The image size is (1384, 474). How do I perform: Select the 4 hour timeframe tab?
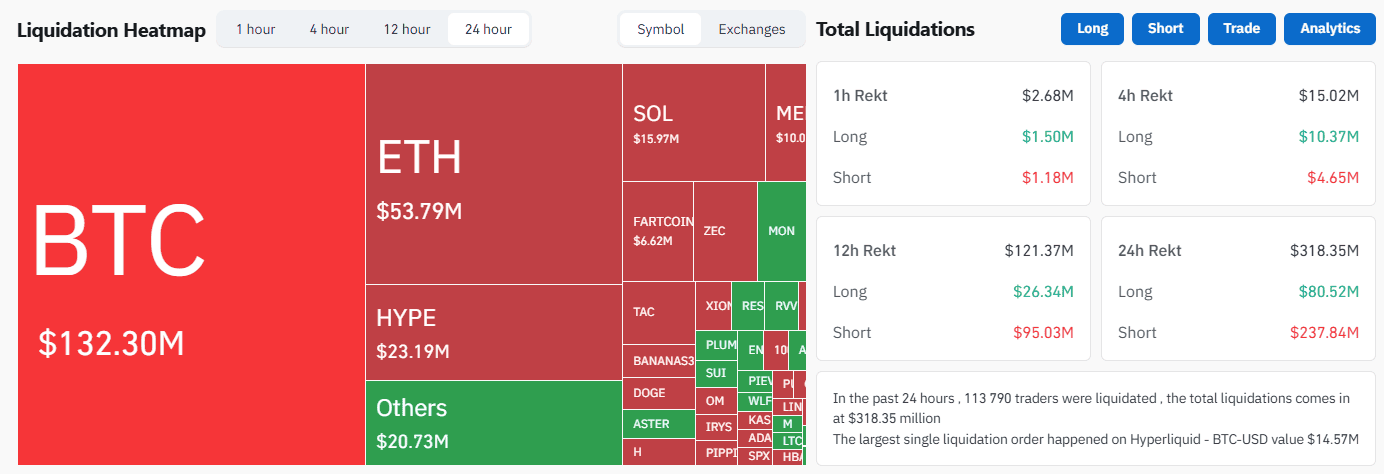328,29
